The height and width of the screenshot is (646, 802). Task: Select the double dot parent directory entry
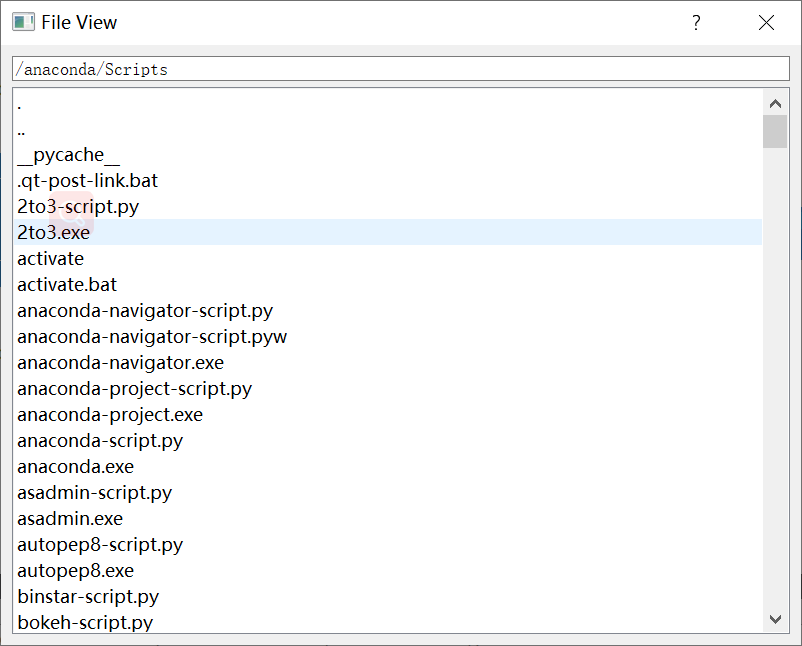388,128
